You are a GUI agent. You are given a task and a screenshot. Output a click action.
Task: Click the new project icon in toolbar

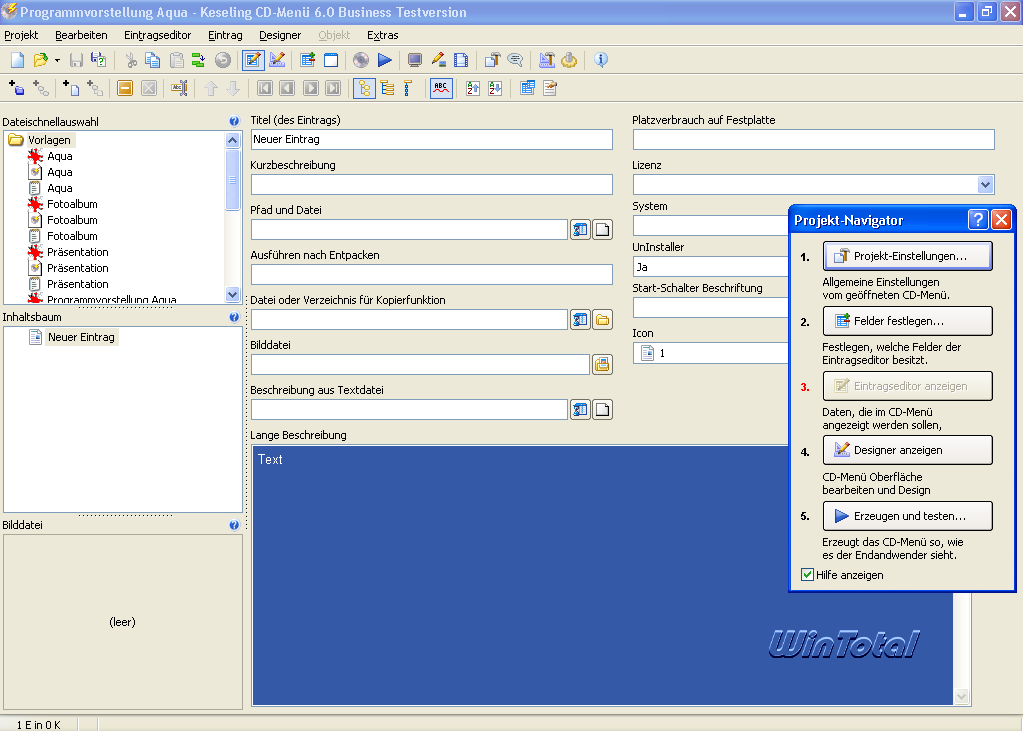pyautogui.click(x=17, y=60)
